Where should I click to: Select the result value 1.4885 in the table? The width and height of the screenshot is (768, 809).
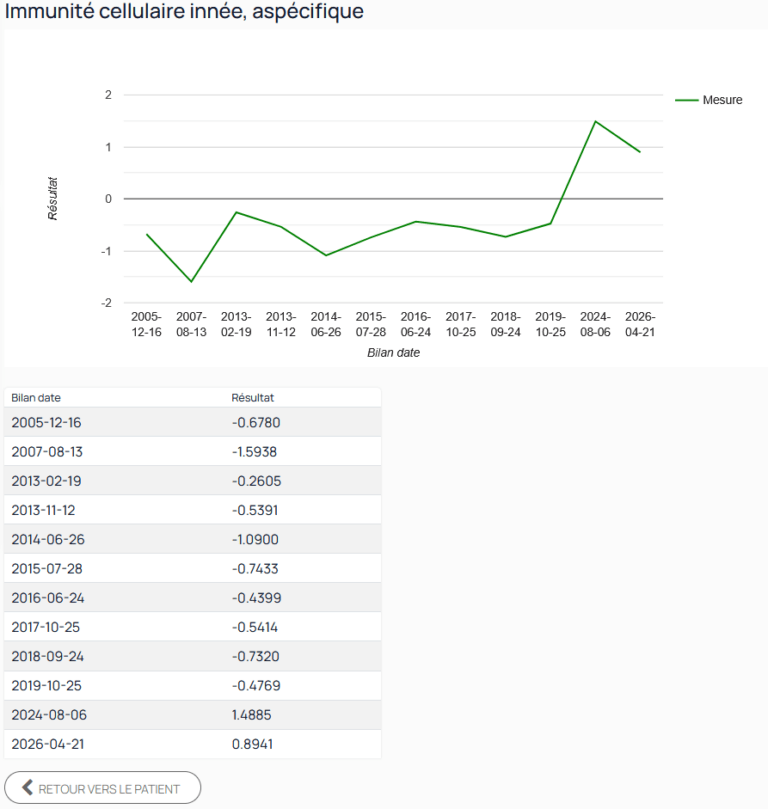[251, 715]
